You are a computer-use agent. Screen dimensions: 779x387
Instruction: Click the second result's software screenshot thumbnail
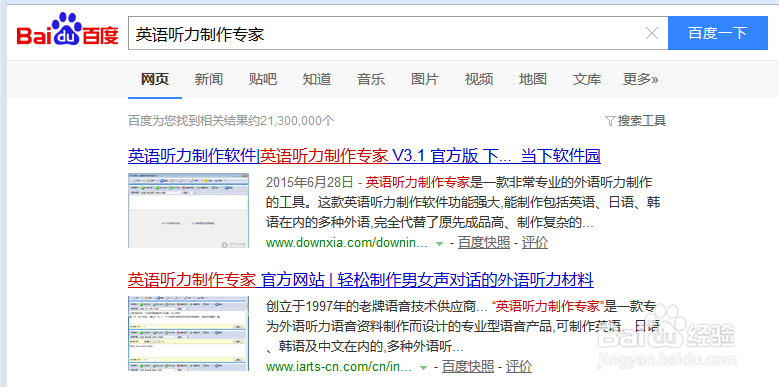pyautogui.click(x=188, y=333)
